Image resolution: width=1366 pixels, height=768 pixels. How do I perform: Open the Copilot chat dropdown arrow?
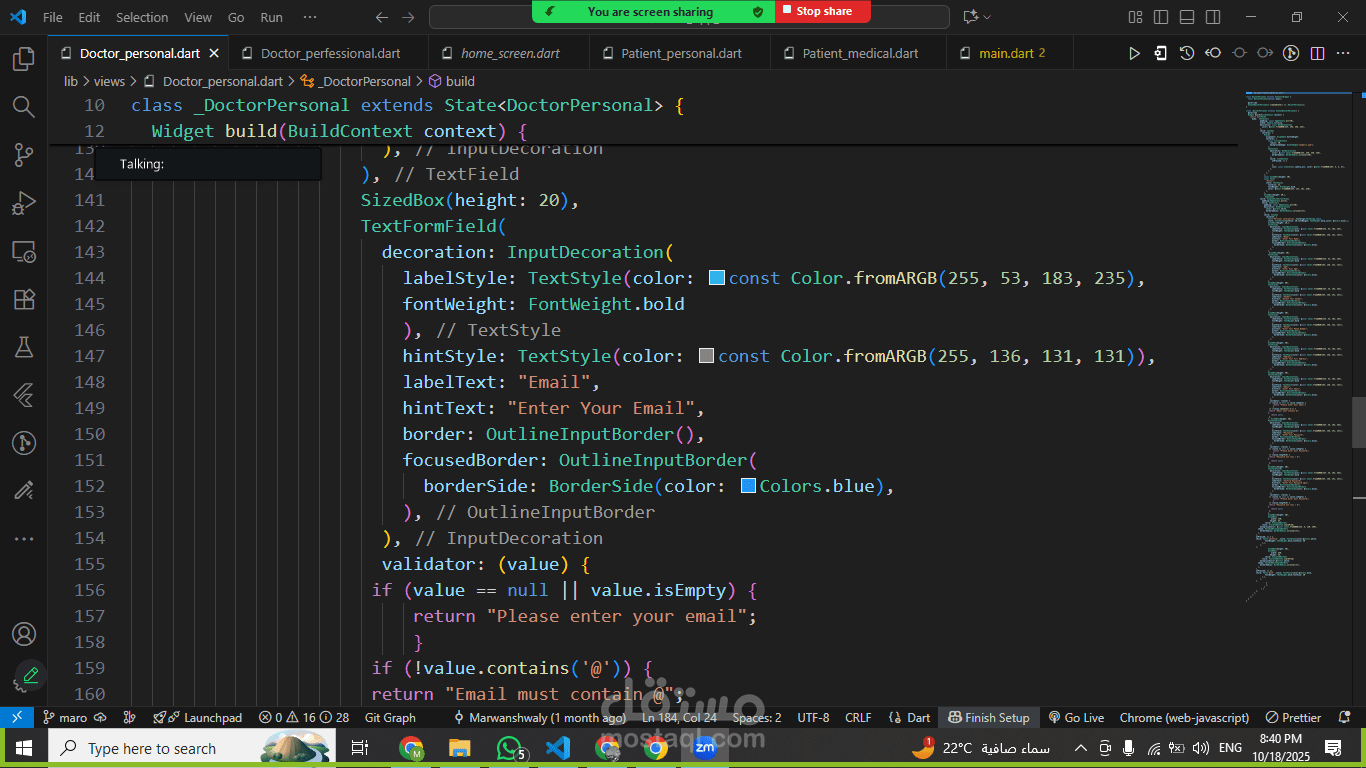(x=988, y=17)
